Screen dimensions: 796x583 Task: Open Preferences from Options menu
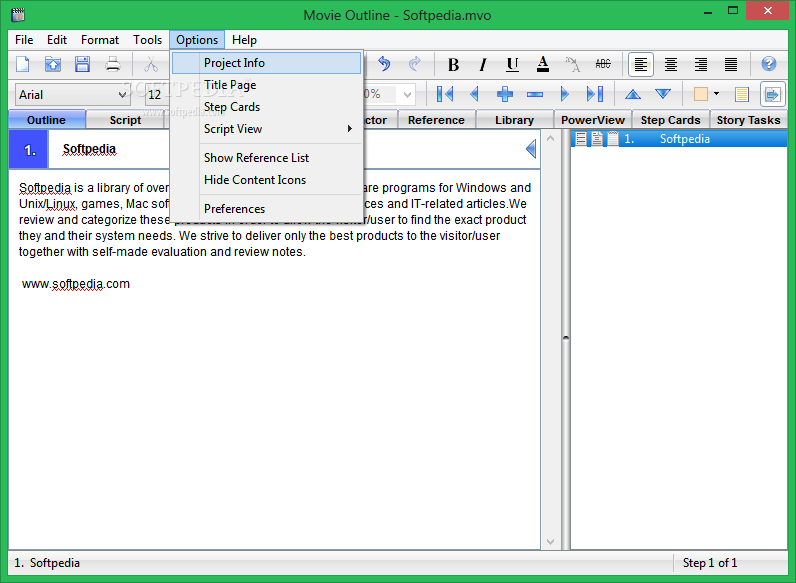tap(267, 209)
